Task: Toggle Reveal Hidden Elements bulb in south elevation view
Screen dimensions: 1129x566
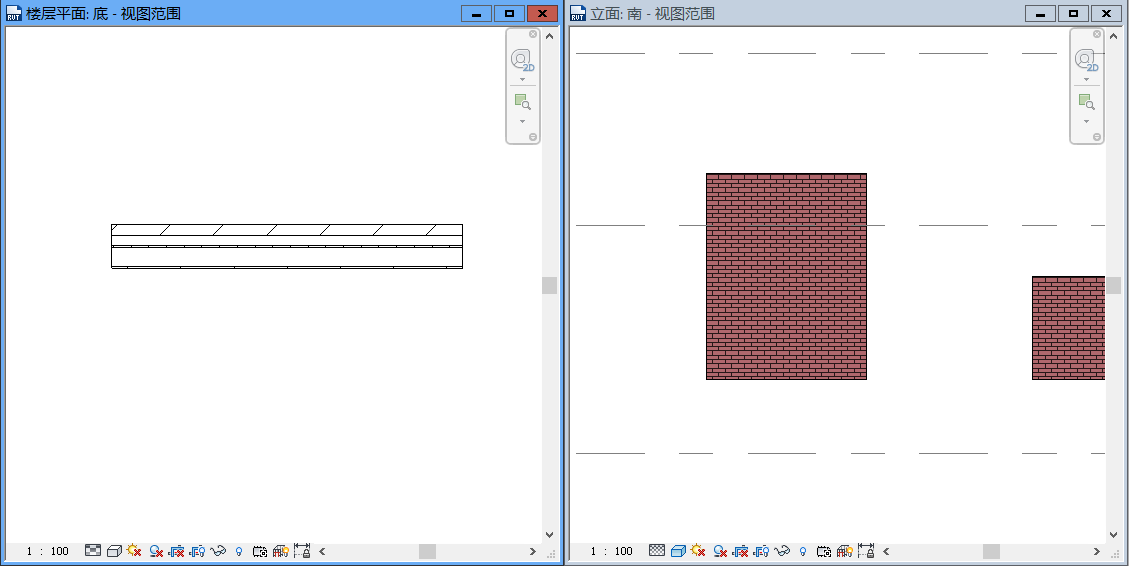Action: coord(803,552)
